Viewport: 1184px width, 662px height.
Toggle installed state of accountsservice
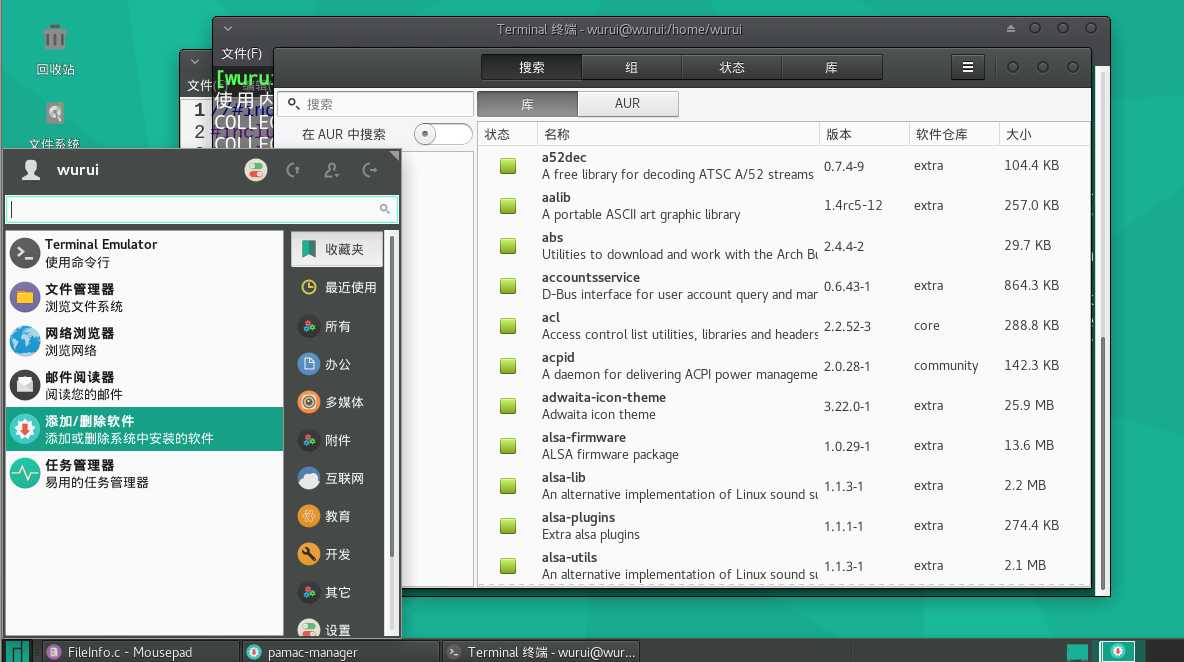(508, 286)
